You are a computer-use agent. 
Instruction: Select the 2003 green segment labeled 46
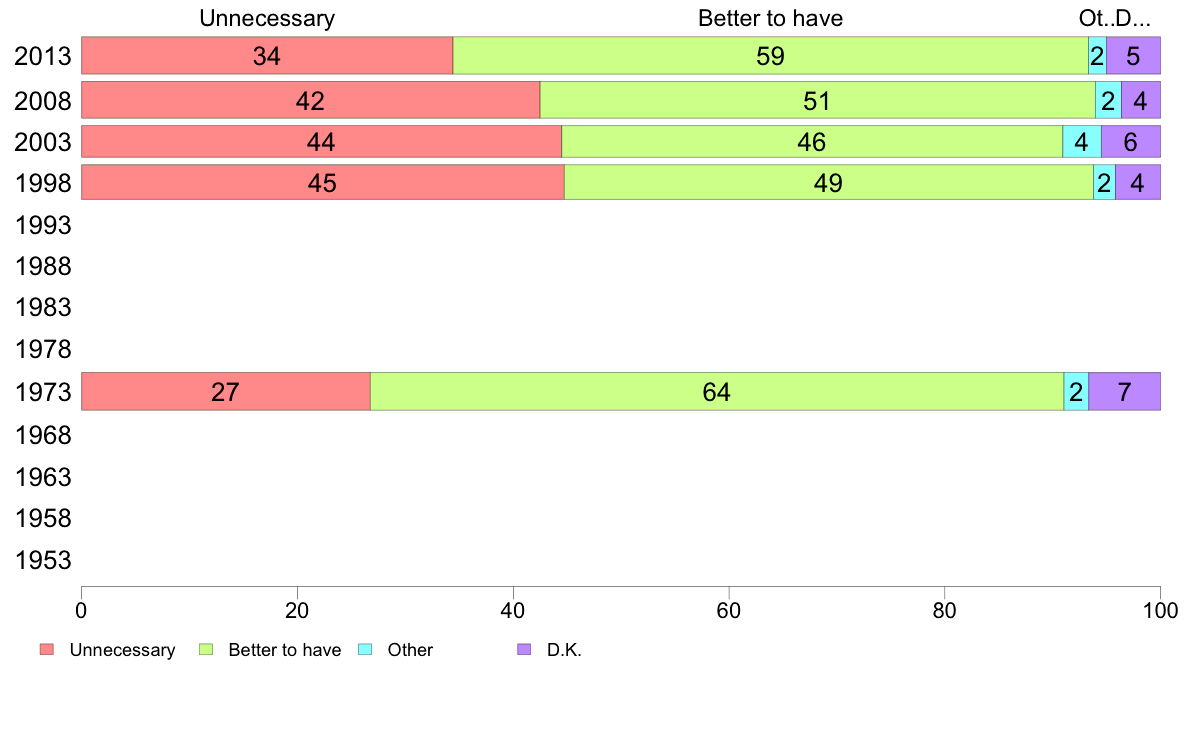click(x=812, y=142)
